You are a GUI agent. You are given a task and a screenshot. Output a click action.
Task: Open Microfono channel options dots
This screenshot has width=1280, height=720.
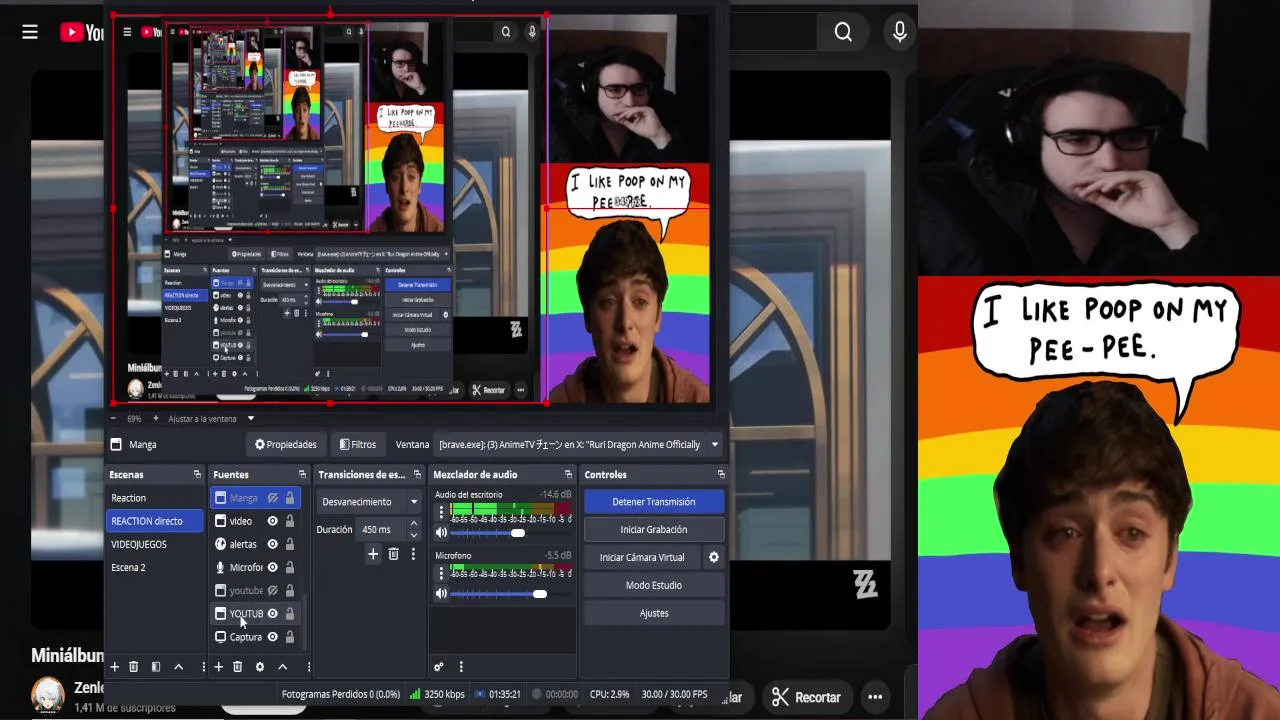point(441,573)
